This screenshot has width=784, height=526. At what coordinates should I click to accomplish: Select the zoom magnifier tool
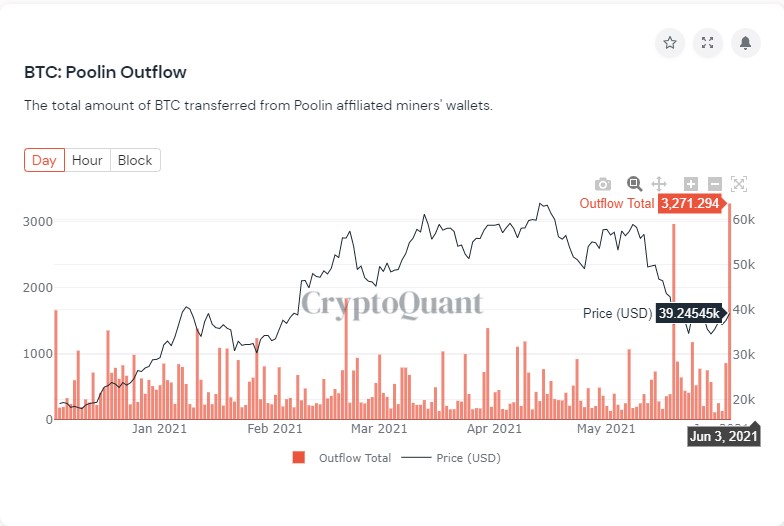[x=634, y=184]
